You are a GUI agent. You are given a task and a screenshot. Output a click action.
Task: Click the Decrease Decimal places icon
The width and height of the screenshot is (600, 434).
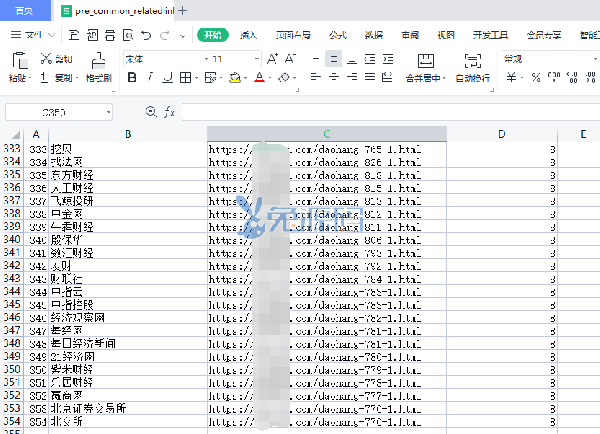(x=591, y=78)
